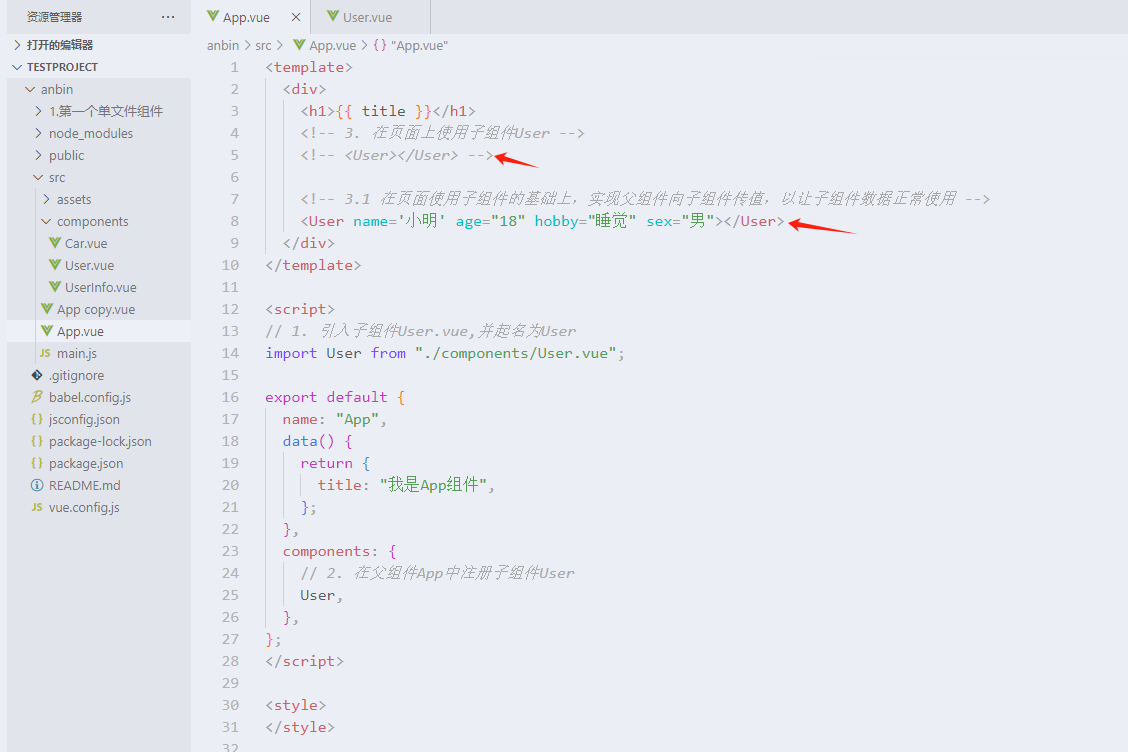Open .gitignore file
Image resolution: width=1128 pixels, height=752 pixels.
point(99,375)
